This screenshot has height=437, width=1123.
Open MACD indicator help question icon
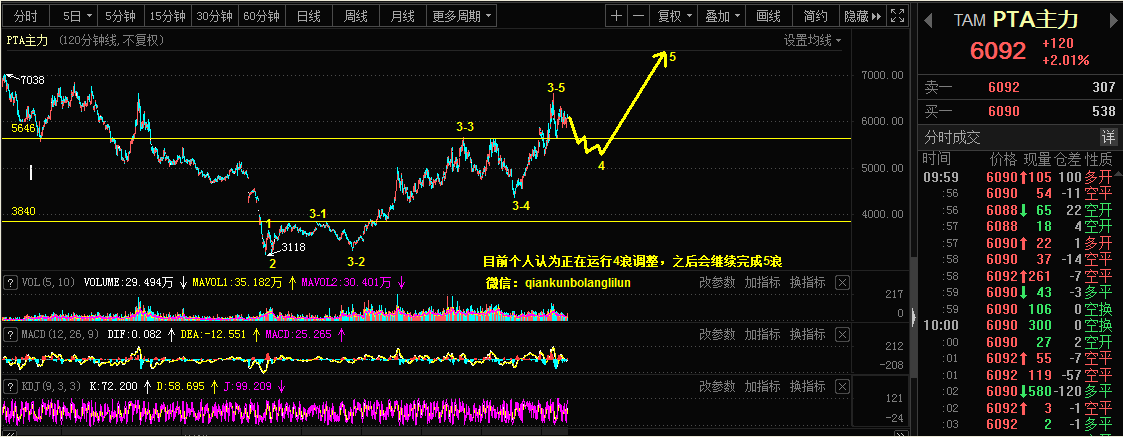click(11, 333)
